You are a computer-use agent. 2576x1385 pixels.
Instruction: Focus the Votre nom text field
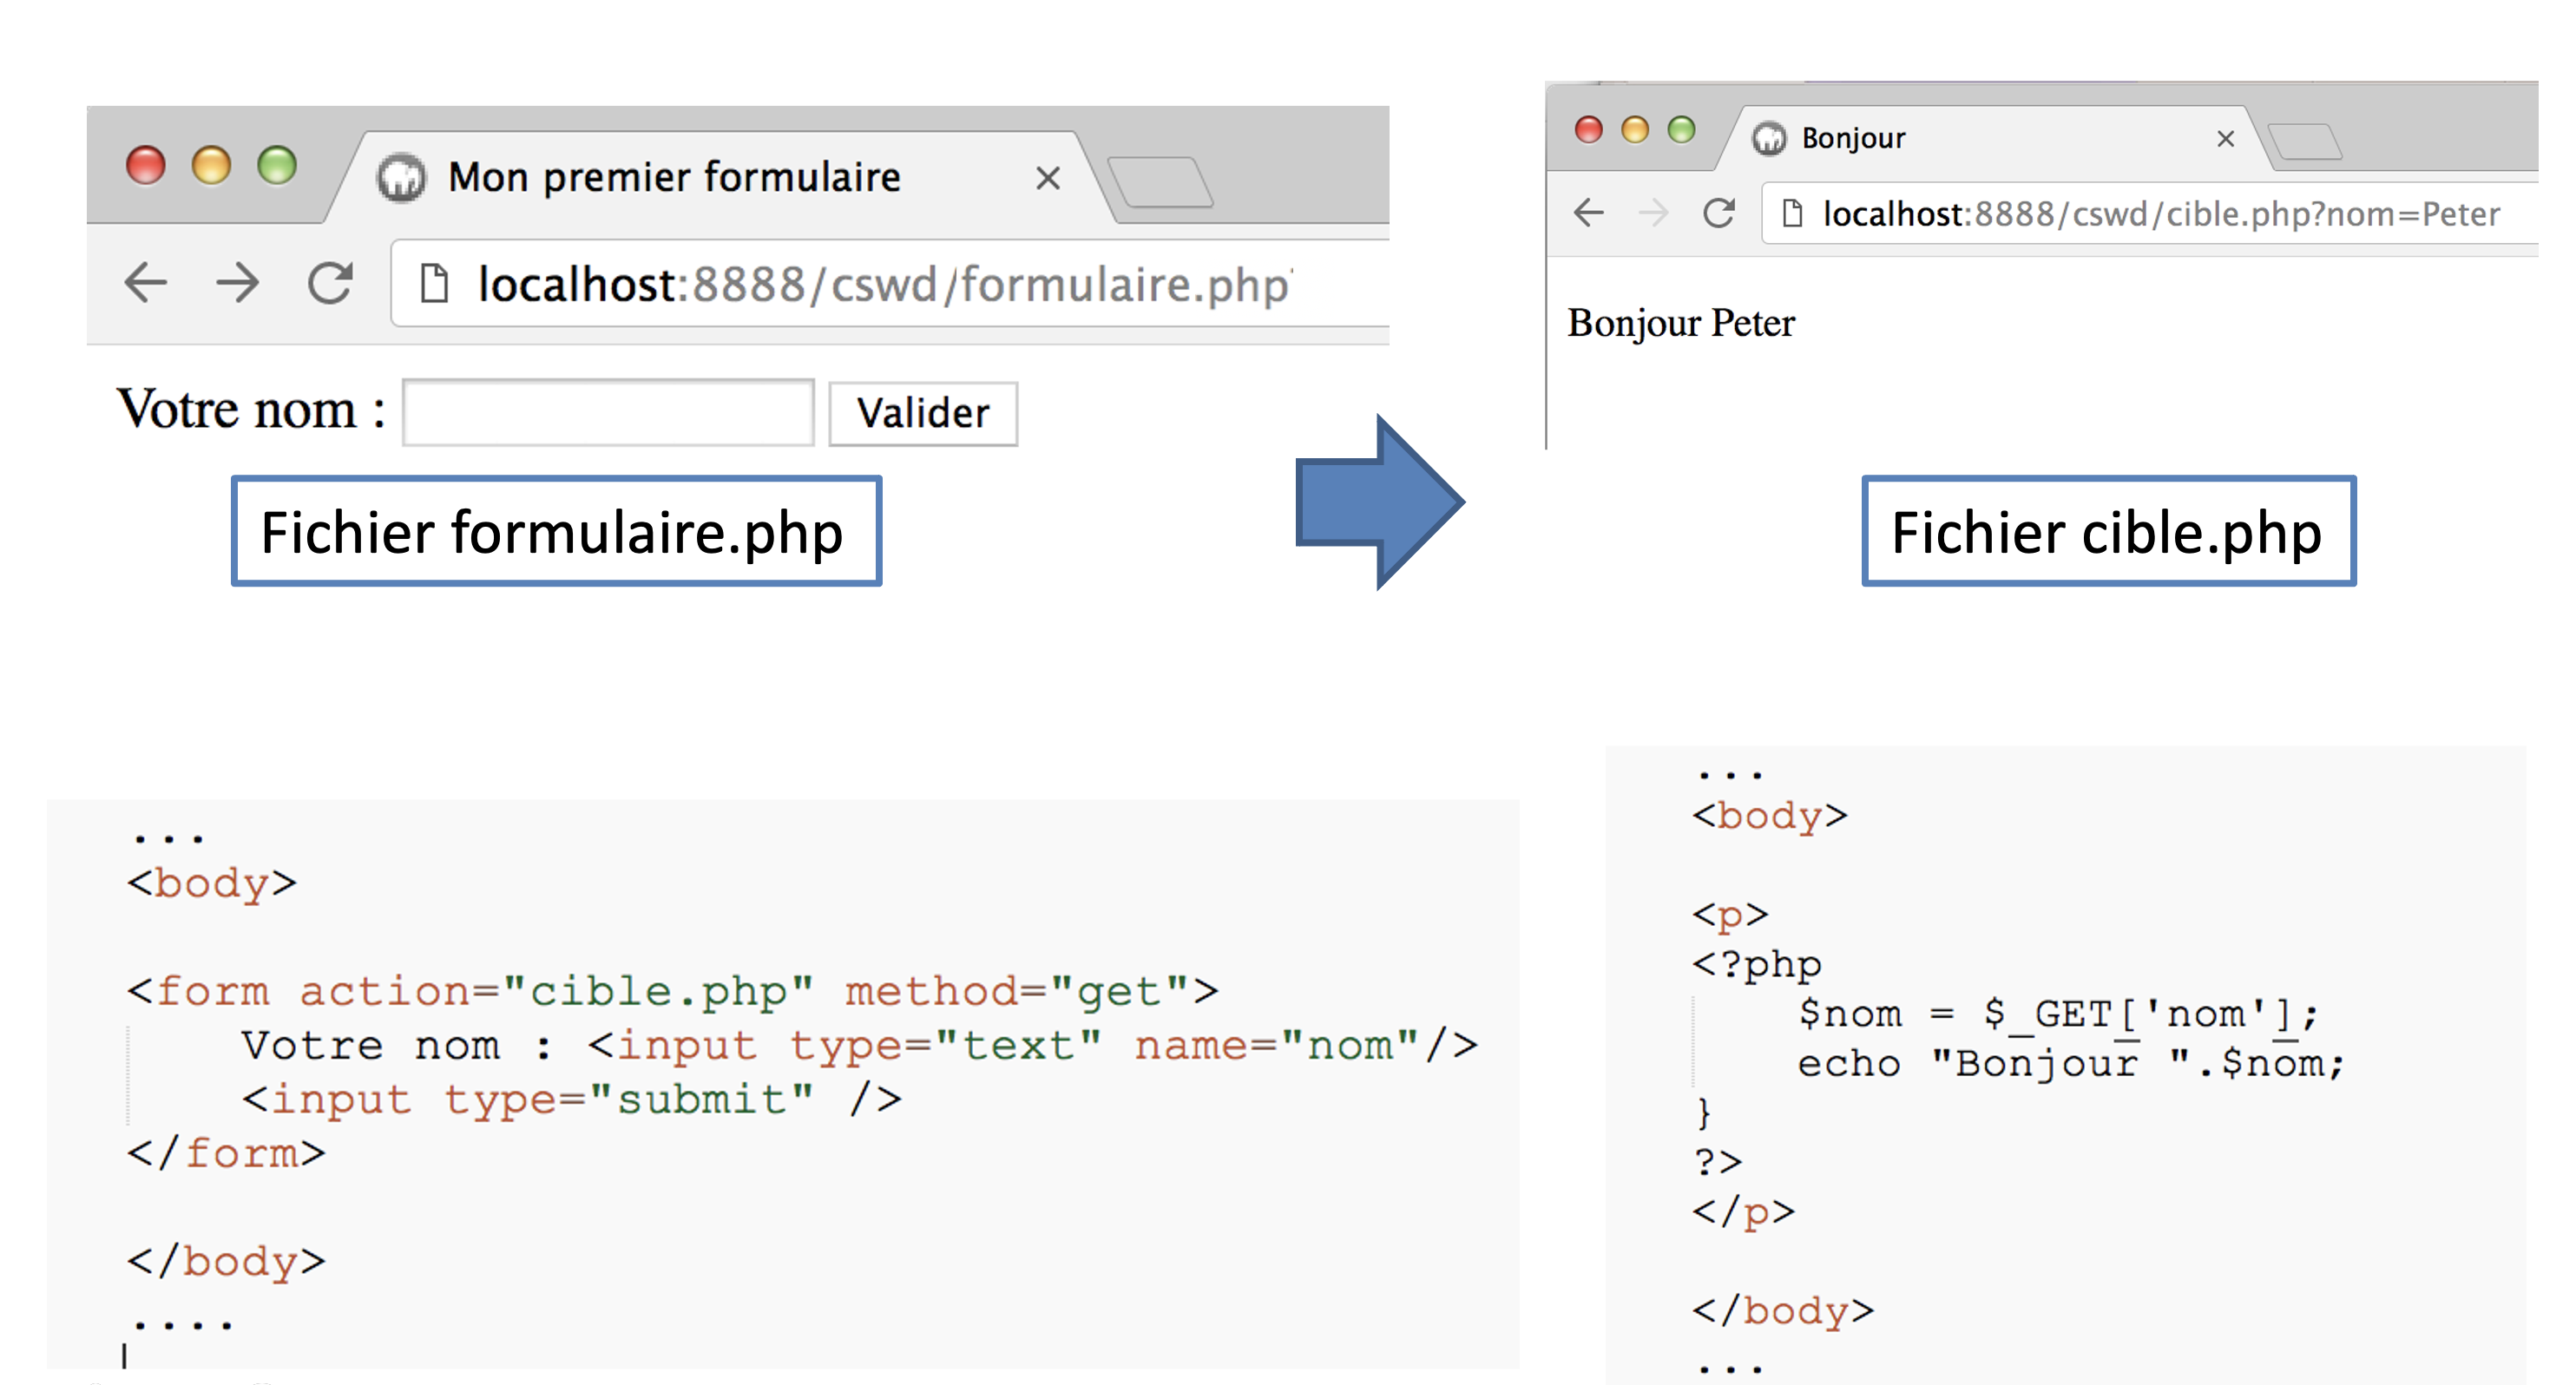[608, 412]
